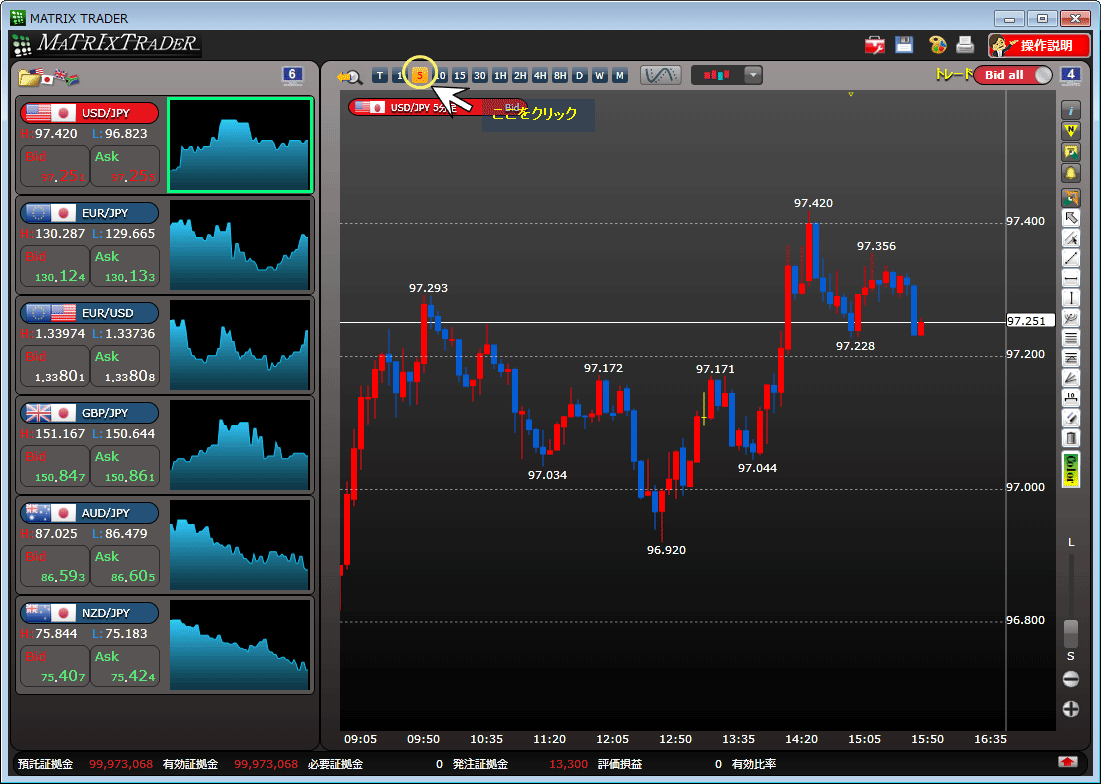Select the GBP/JPY currency pair label

pos(89,413)
